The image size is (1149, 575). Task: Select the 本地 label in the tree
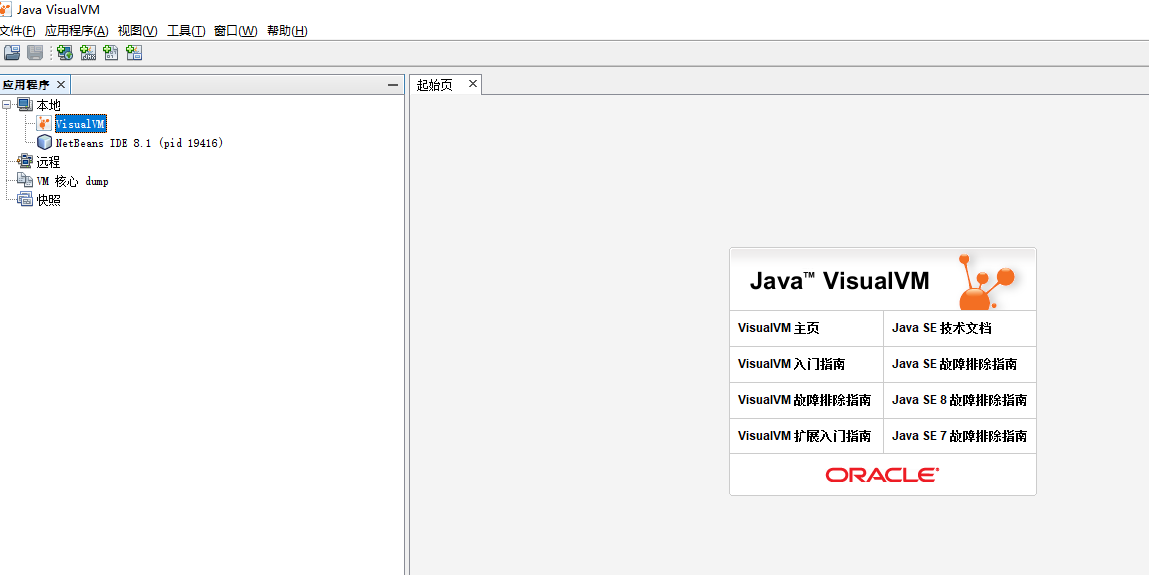48,105
